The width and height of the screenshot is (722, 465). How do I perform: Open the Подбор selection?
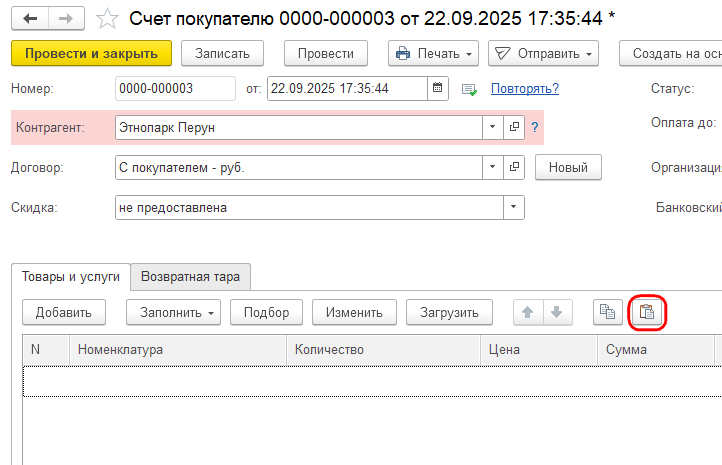tap(267, 312)
